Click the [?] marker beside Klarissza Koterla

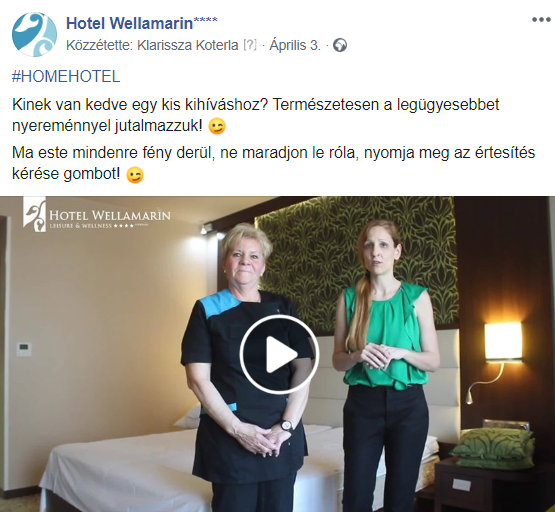tap(250, 45)
